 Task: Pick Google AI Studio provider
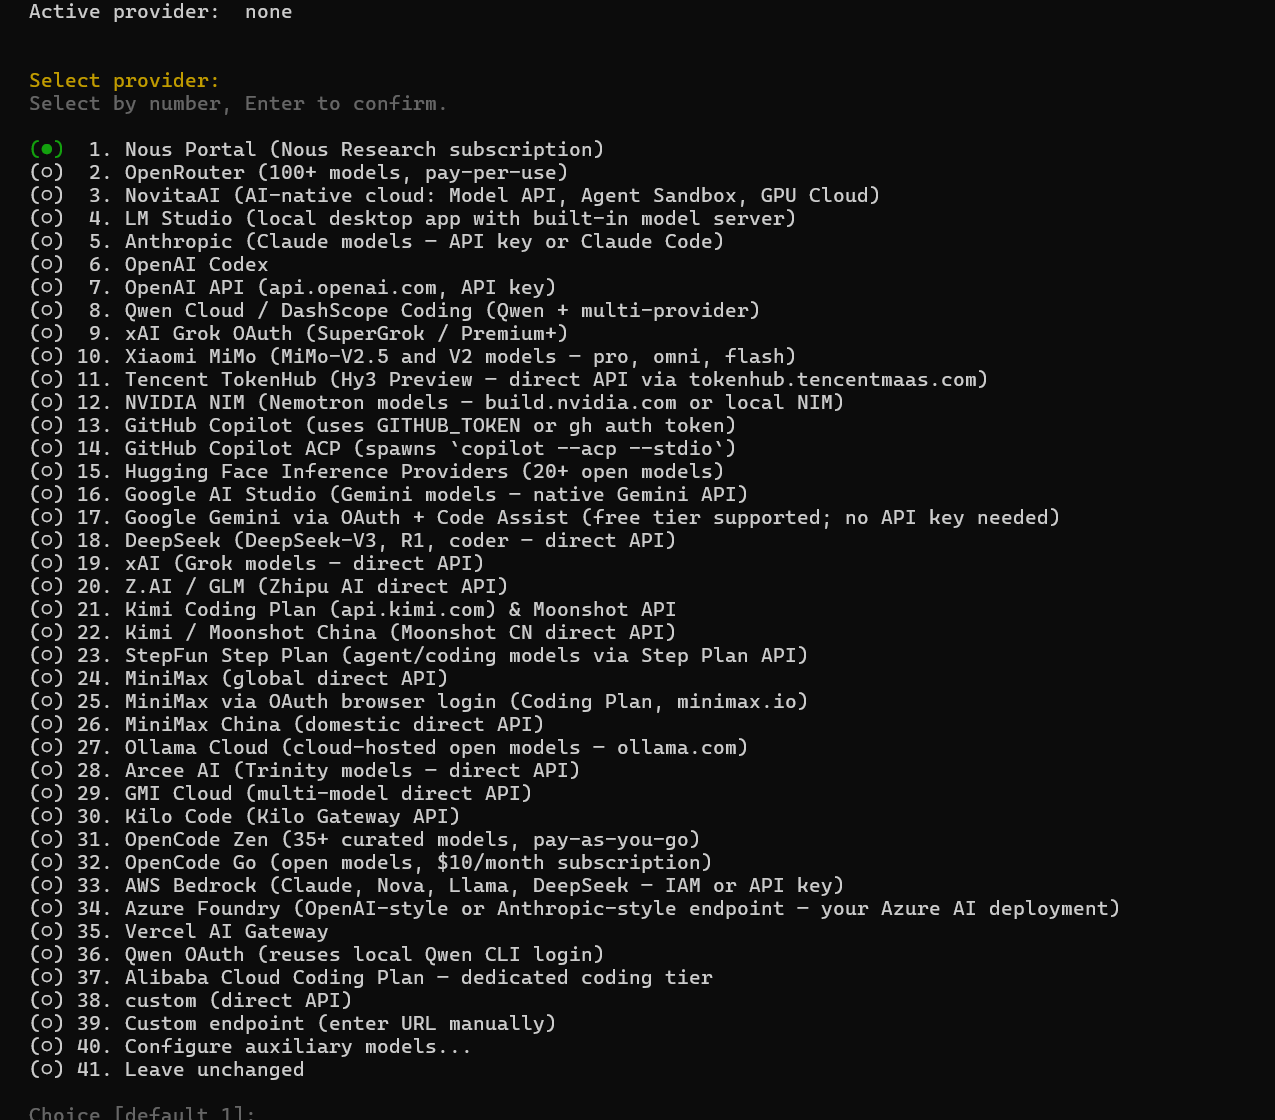pyautogui.click(x=389, y=494)
